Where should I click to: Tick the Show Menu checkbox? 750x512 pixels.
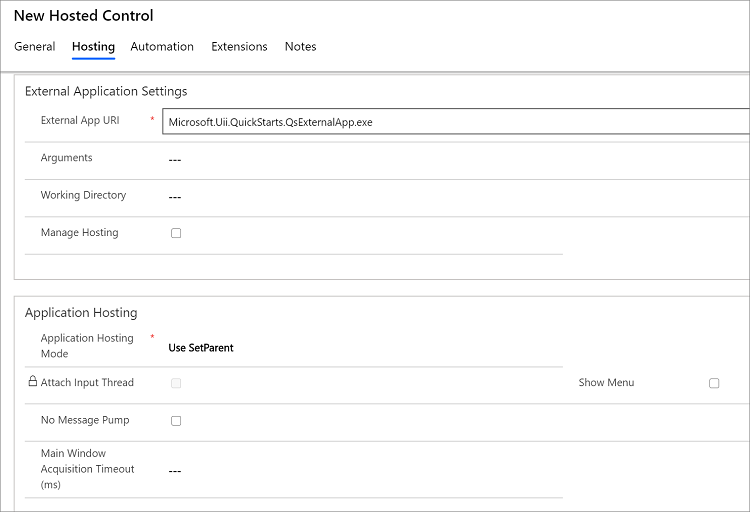click(714, 383)
